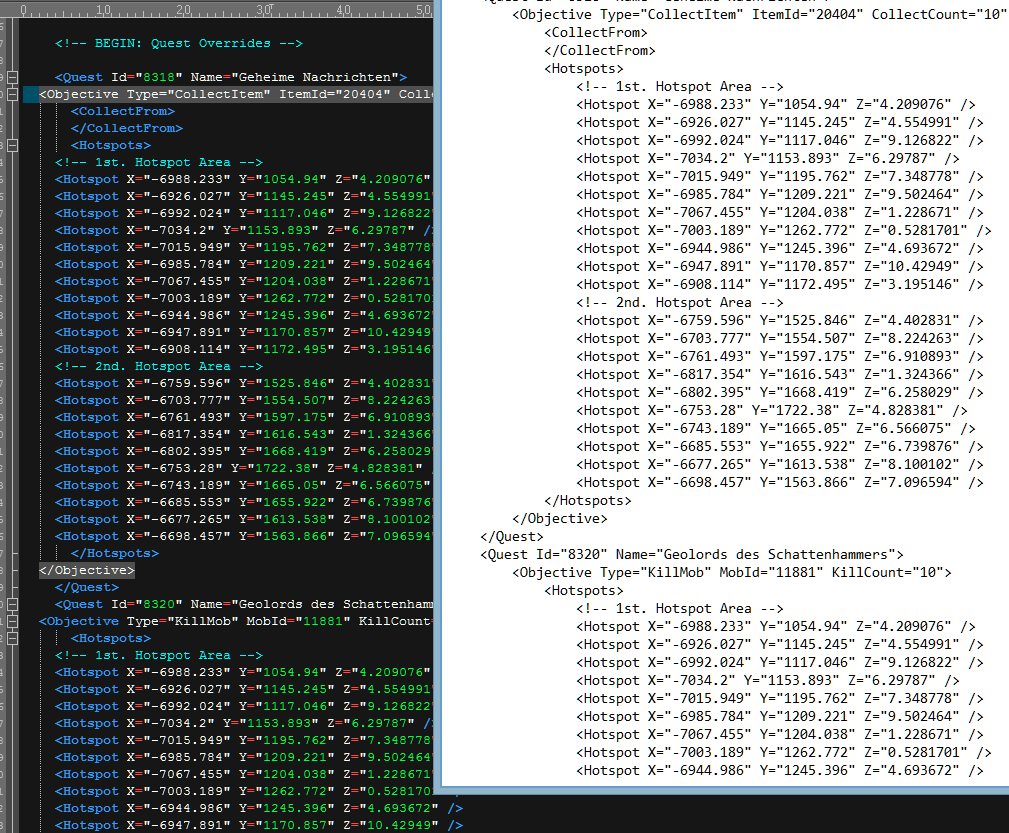This screenshot has width=1009, height=833.
Task: Collapse Hotspots fold under CollectItem objective
Action: click(x=13, y=145)
